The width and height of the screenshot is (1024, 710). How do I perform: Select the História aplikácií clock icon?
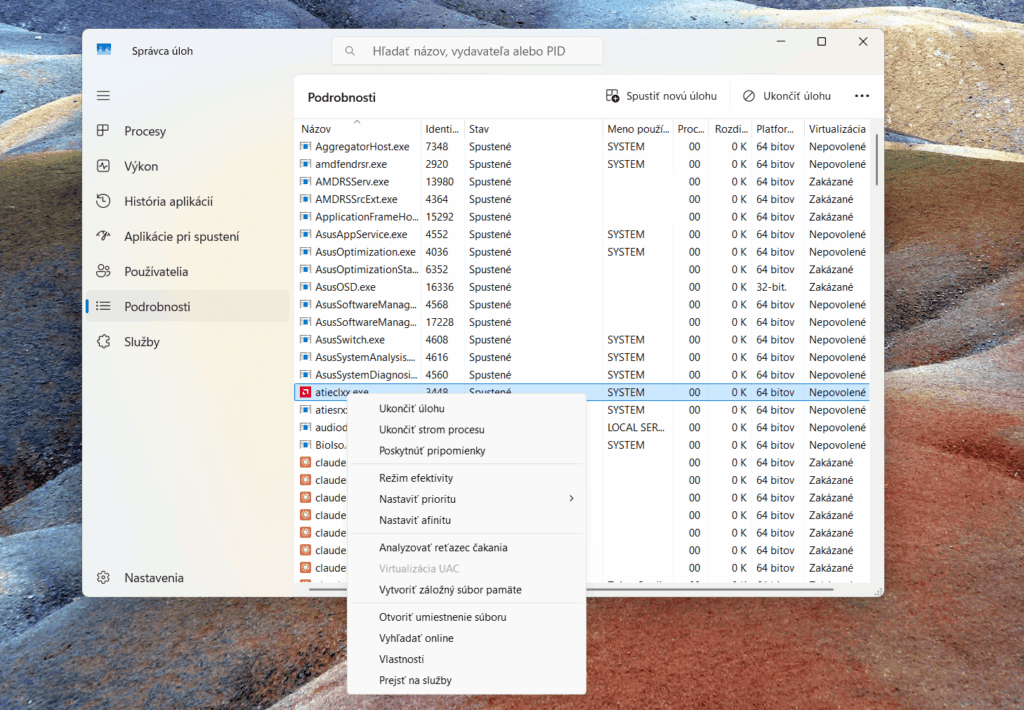pyautogui.click(x=103, y=201)
